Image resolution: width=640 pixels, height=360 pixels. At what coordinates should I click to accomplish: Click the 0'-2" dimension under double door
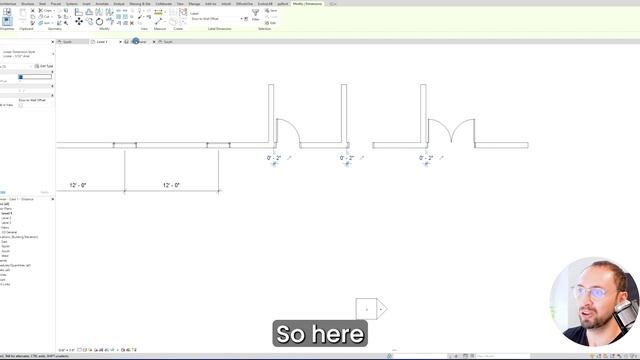tap(426, 158)
